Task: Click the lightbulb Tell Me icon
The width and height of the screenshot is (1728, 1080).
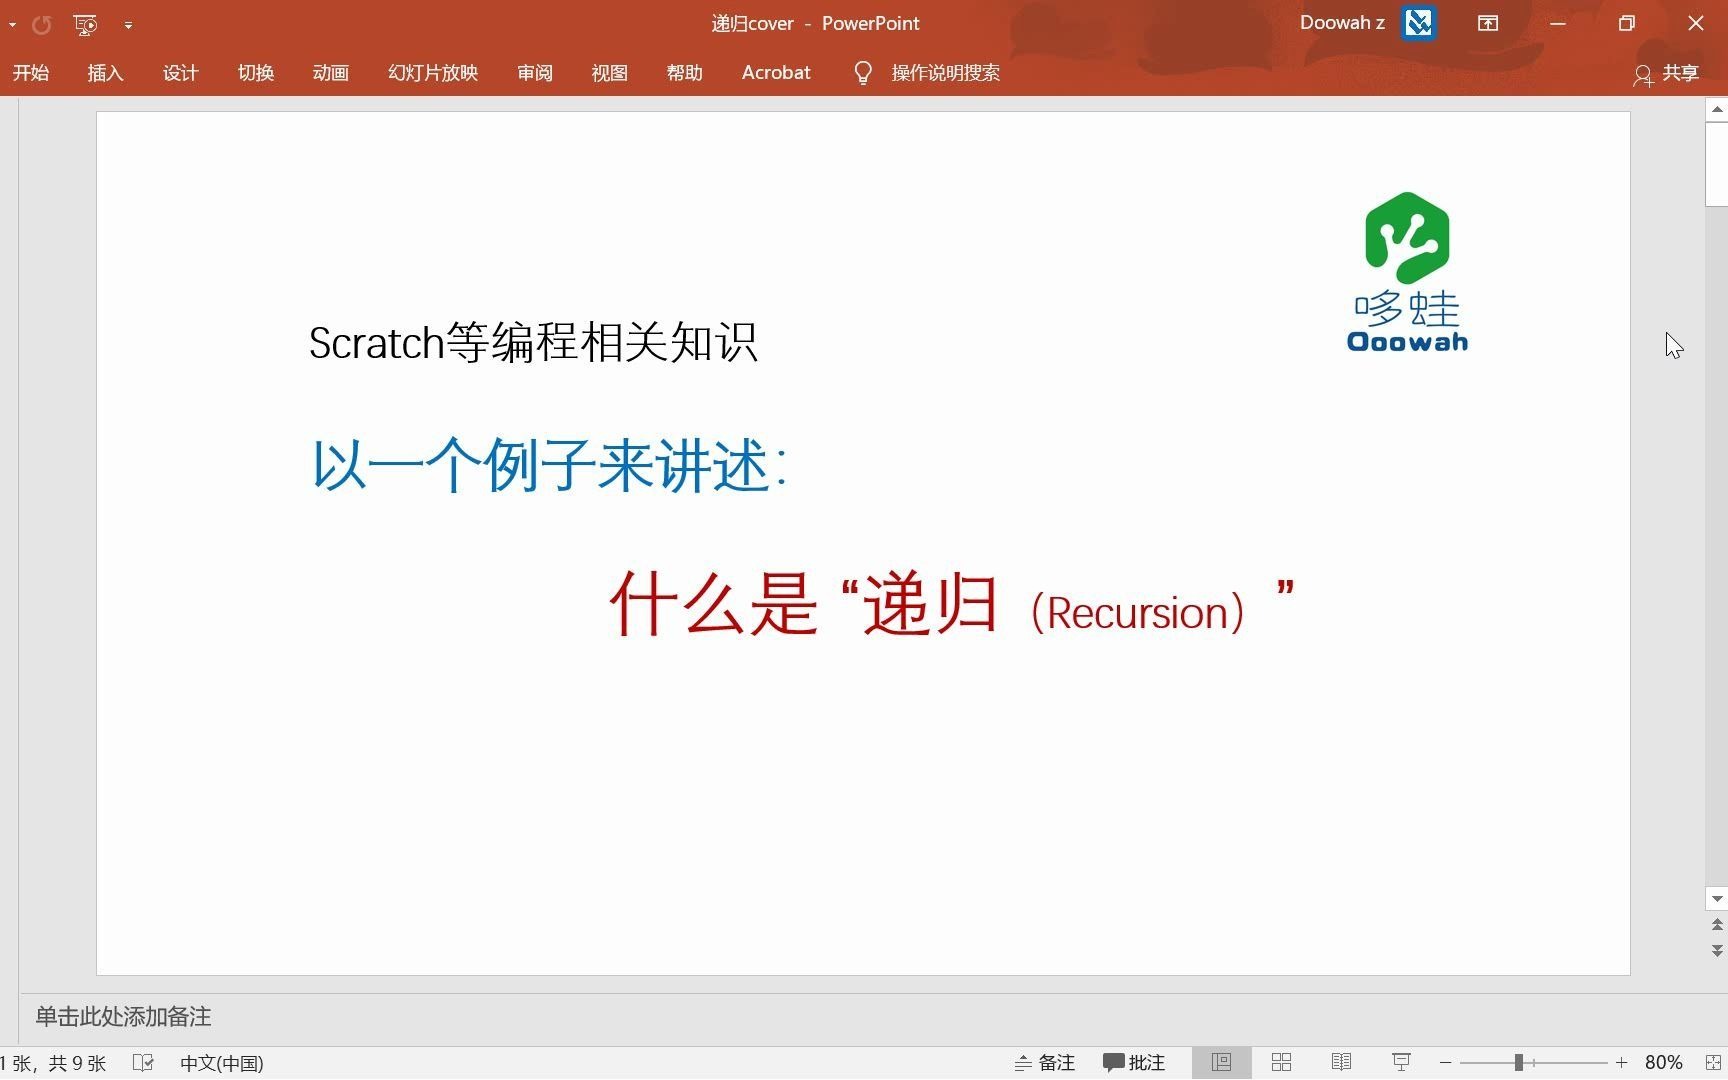Action: (863, 73)
